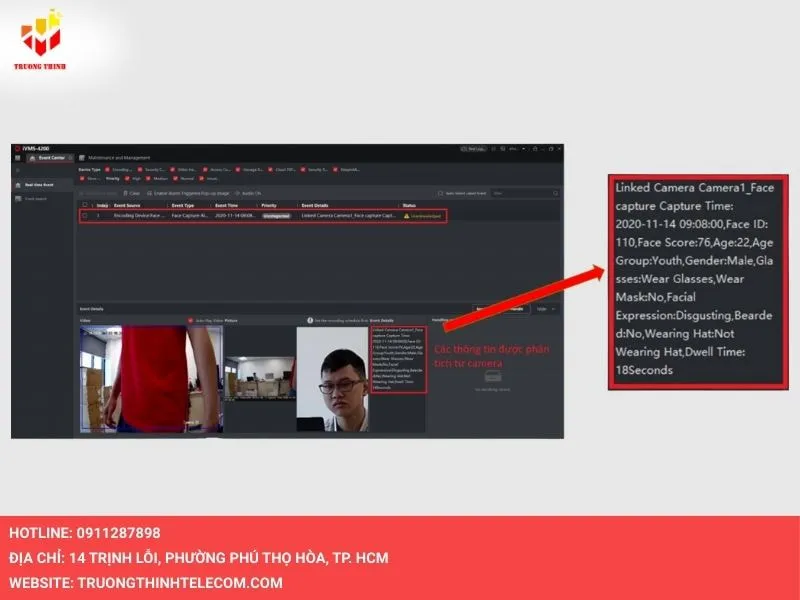Screen dimensions: 800x600
Task: Click the Event Time column header
Action: pyautogui.click(x=226, y=205)
